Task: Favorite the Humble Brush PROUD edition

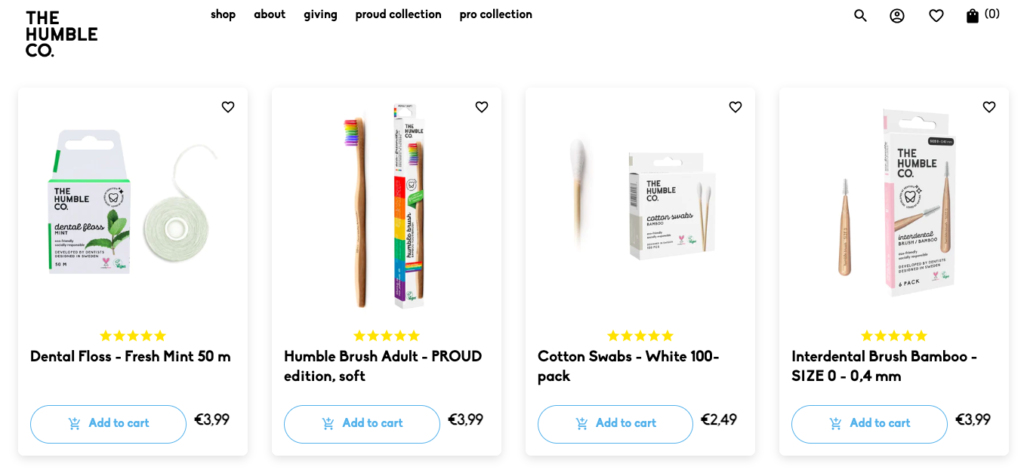Action: coord(482,107)
